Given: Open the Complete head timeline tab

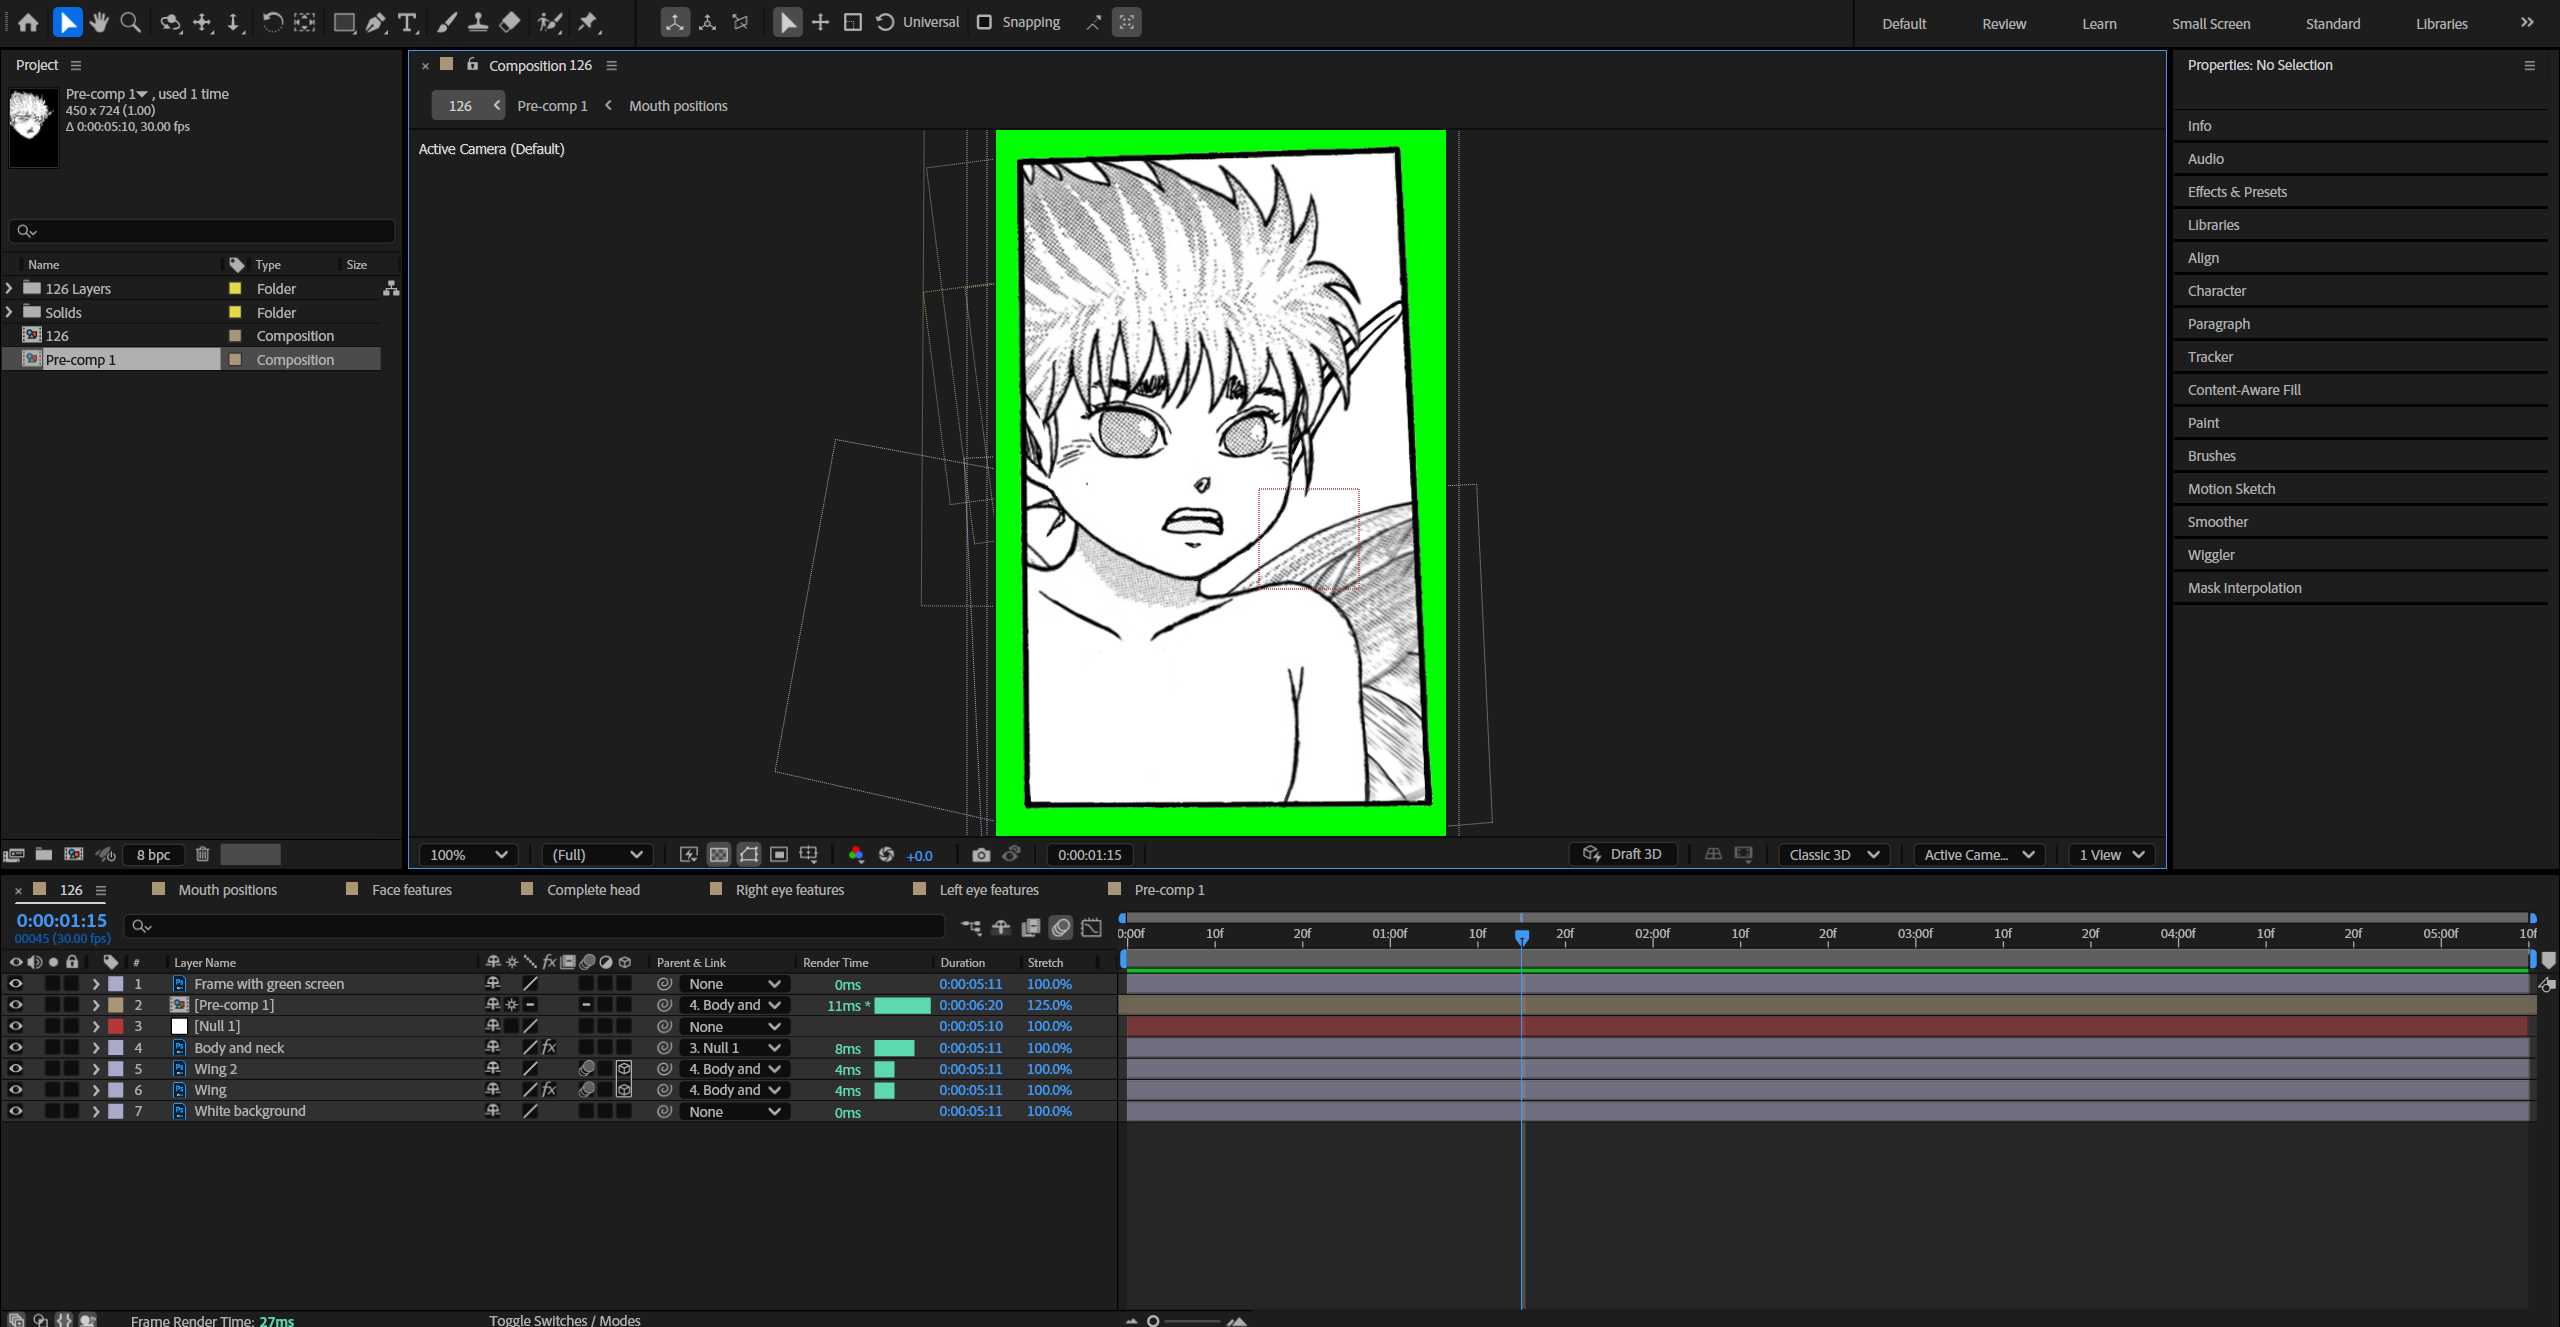Looking at the screenshot, I should [593, 890].
